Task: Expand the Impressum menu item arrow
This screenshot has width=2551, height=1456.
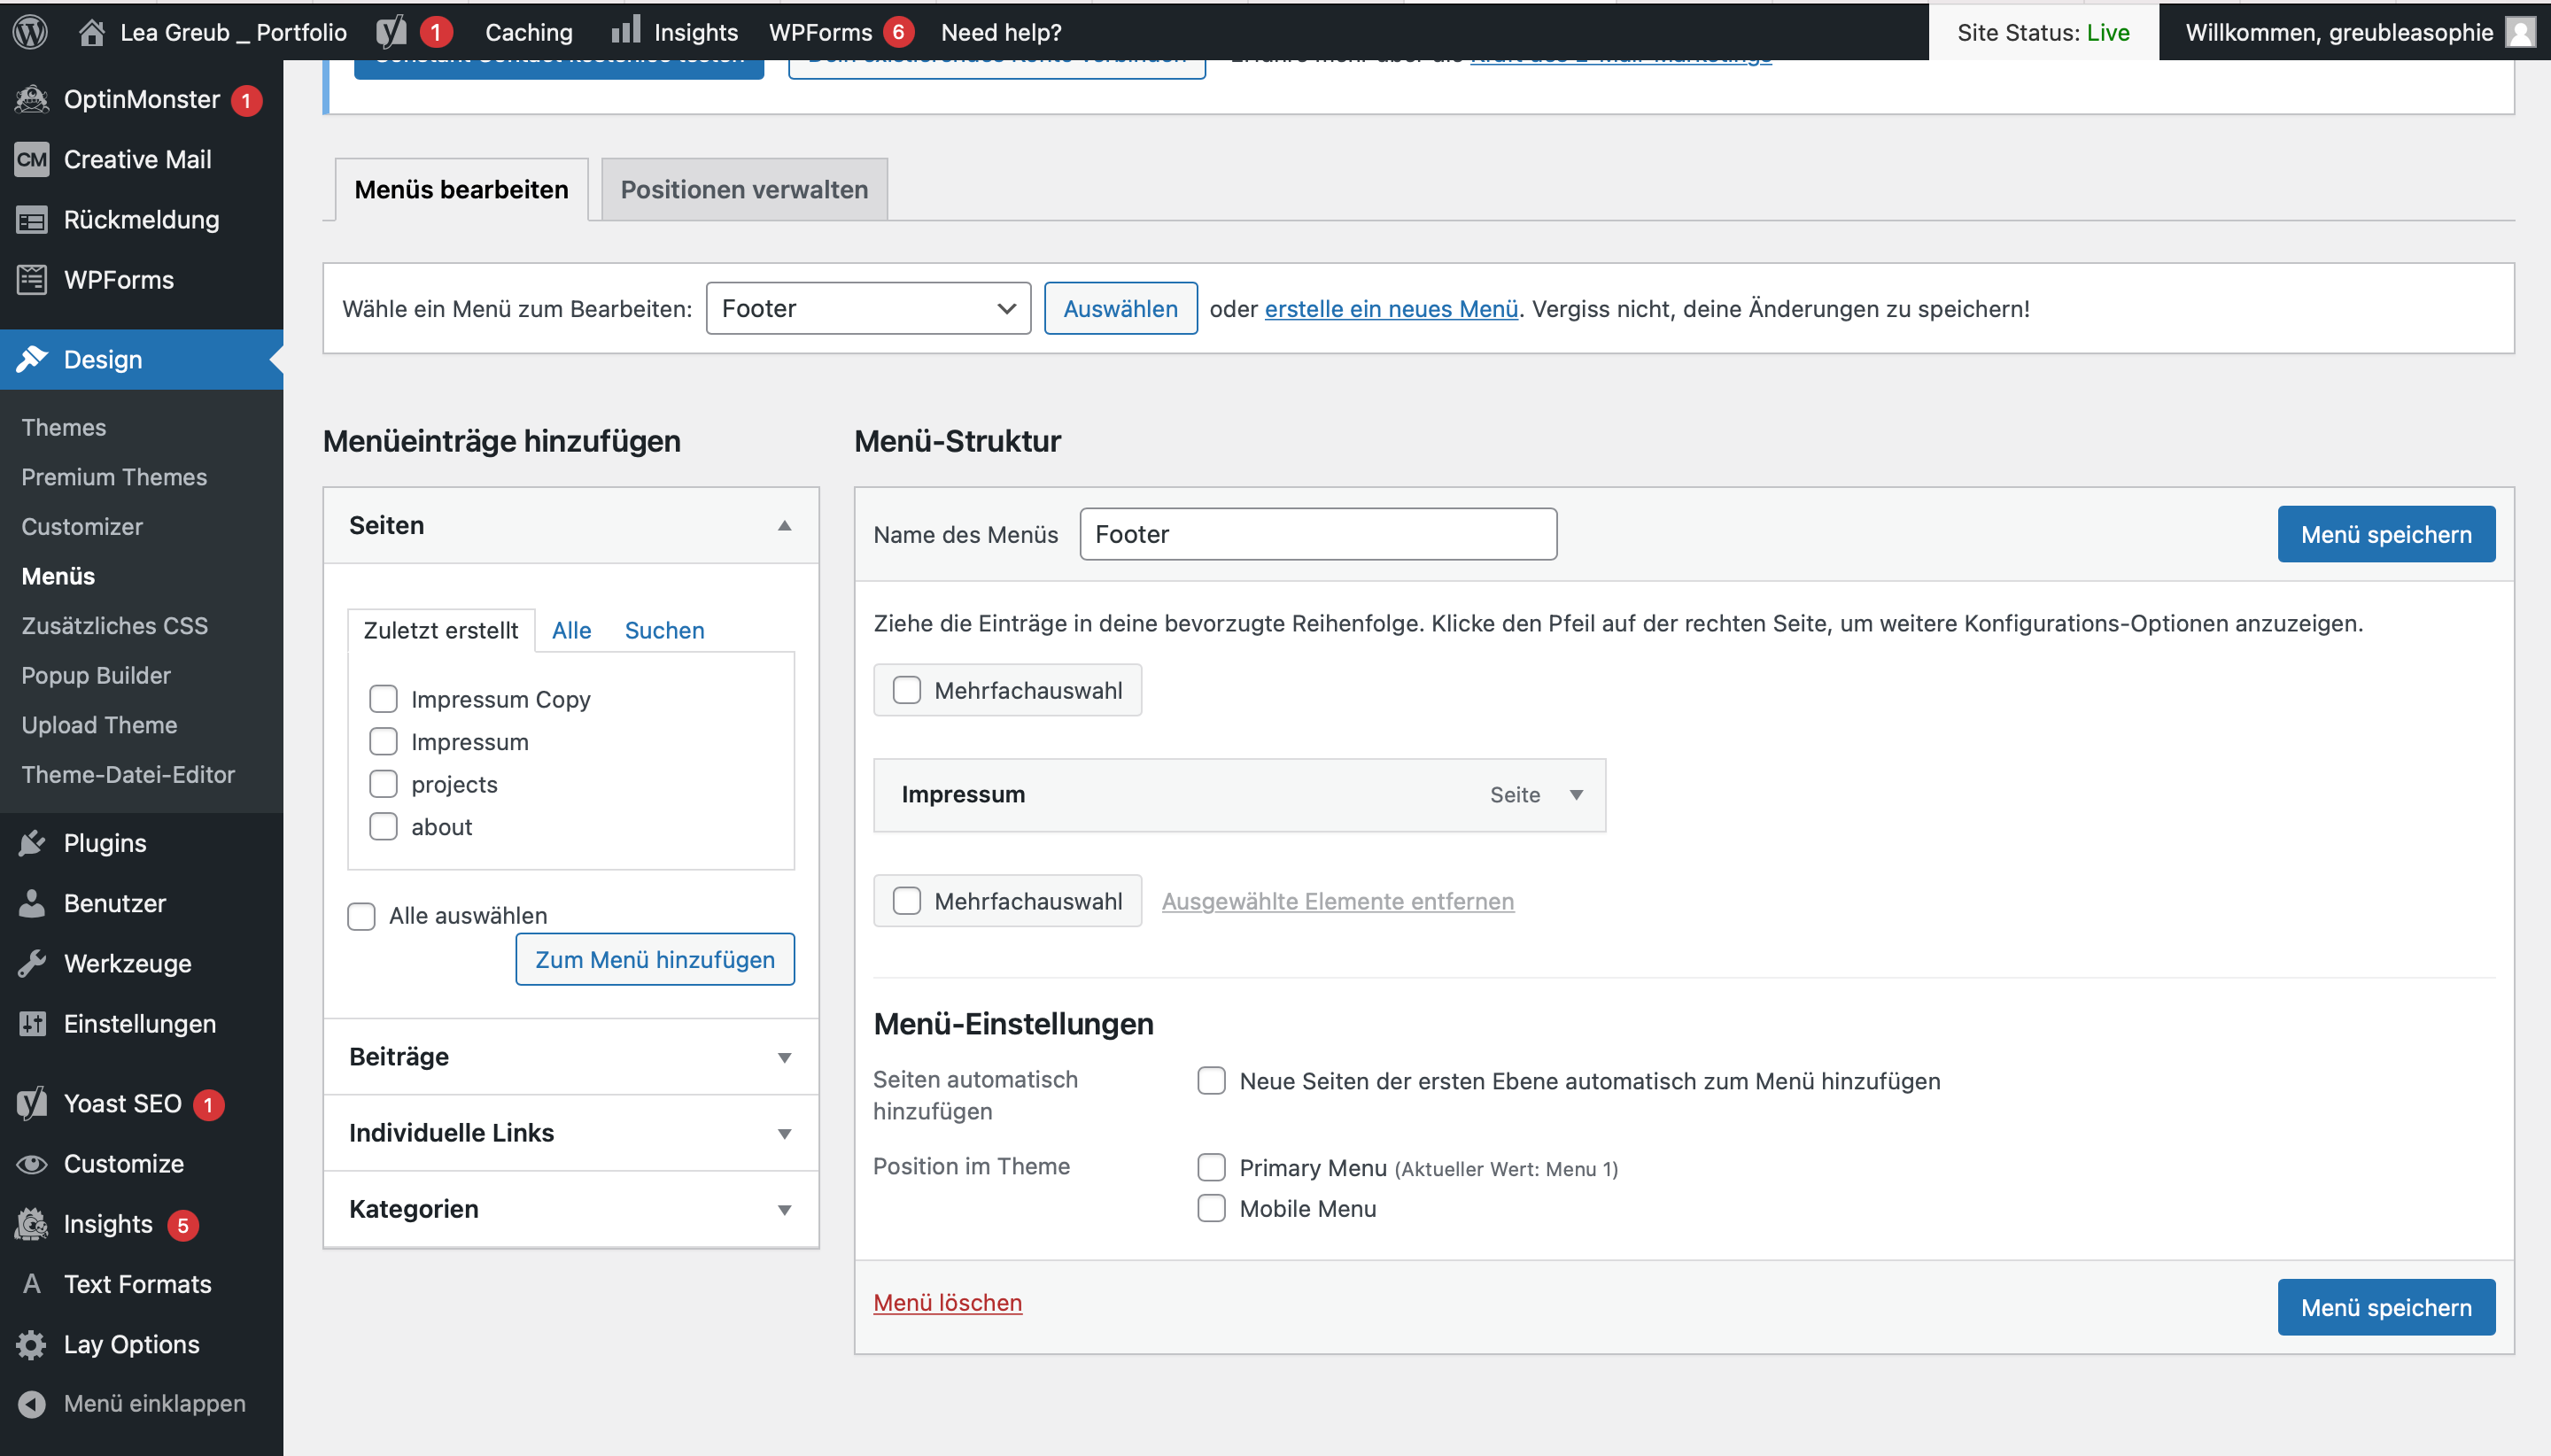Action: (1576, 795)
